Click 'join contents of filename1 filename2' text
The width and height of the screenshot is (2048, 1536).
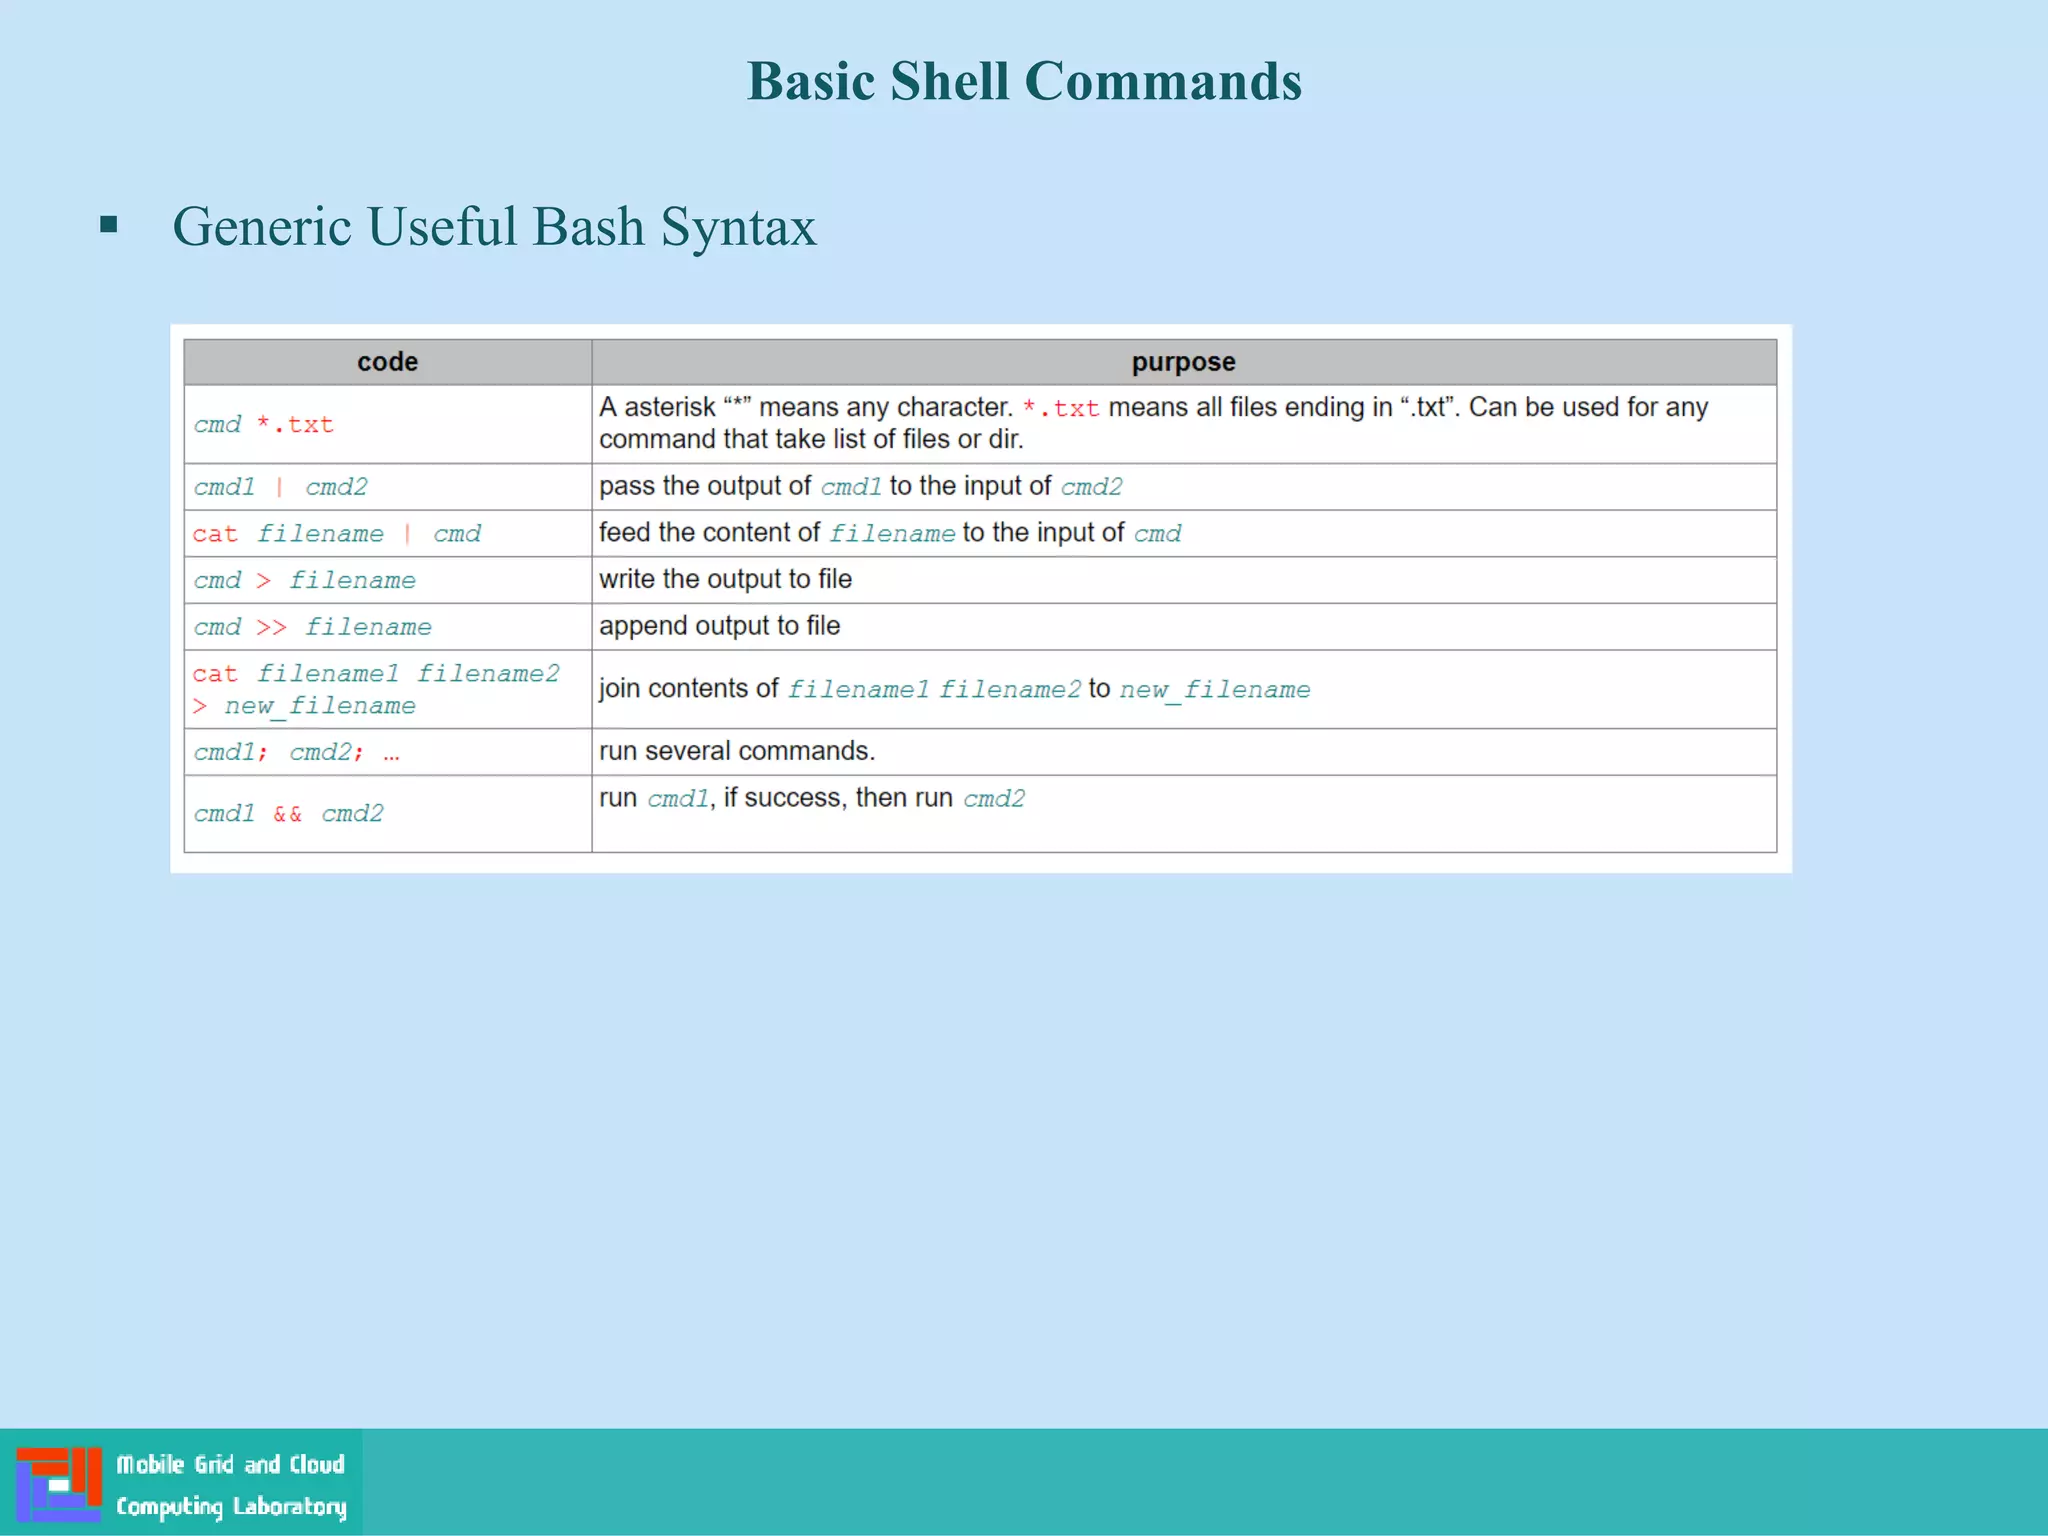point(954,689)
